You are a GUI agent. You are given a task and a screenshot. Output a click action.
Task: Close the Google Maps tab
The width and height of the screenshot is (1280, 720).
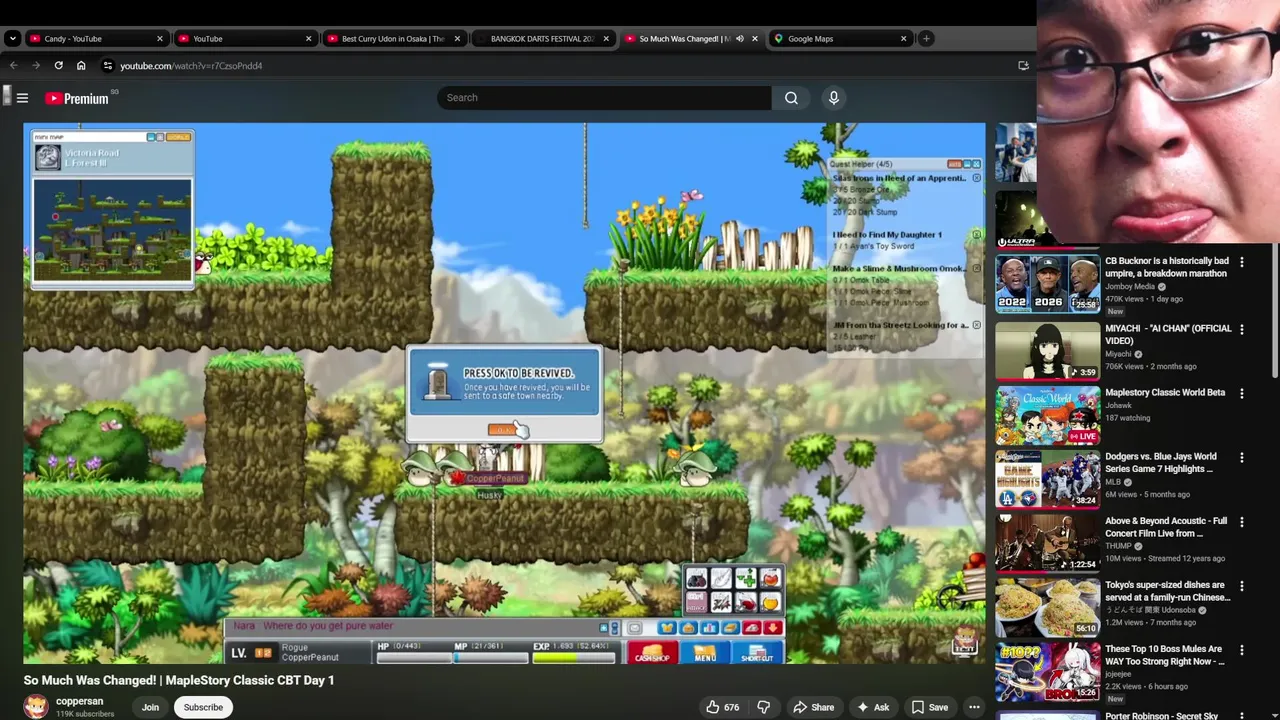pyautogui.click(x=903, y=39)
